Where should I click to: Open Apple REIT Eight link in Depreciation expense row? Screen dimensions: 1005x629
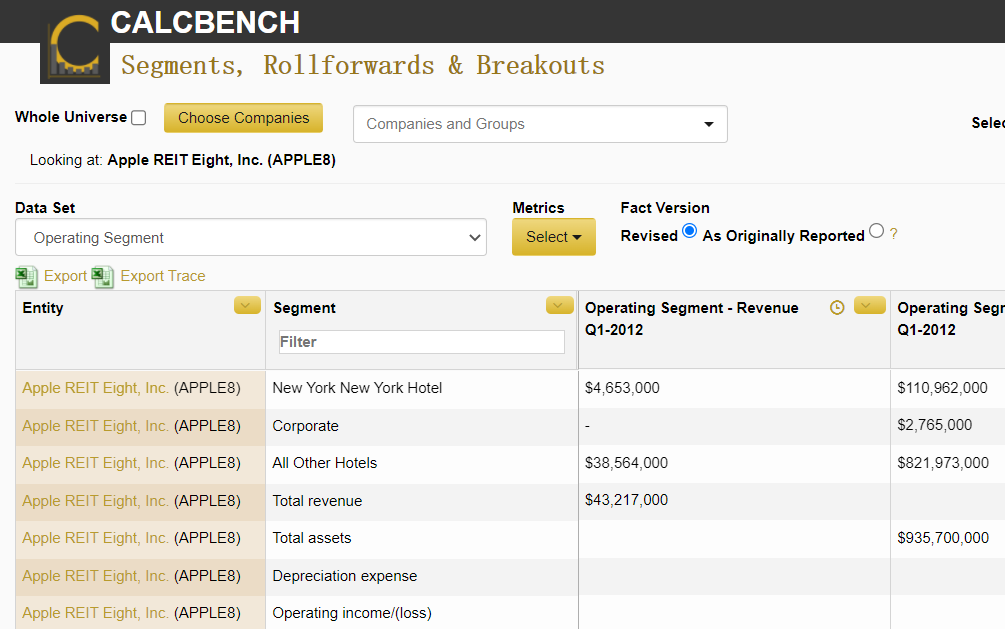coord(96,576)
